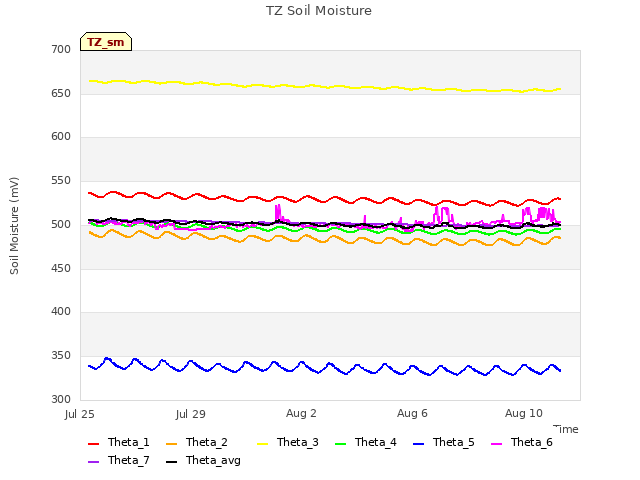
Task: Toggle Theta_3 series in legend
Action: point(288,442)
